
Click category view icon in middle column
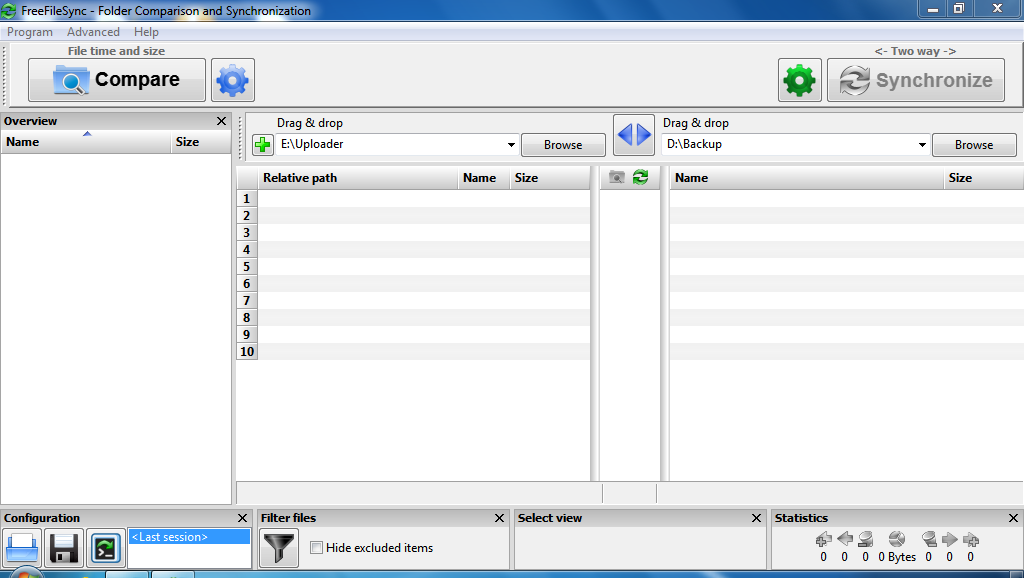point(616,178)
